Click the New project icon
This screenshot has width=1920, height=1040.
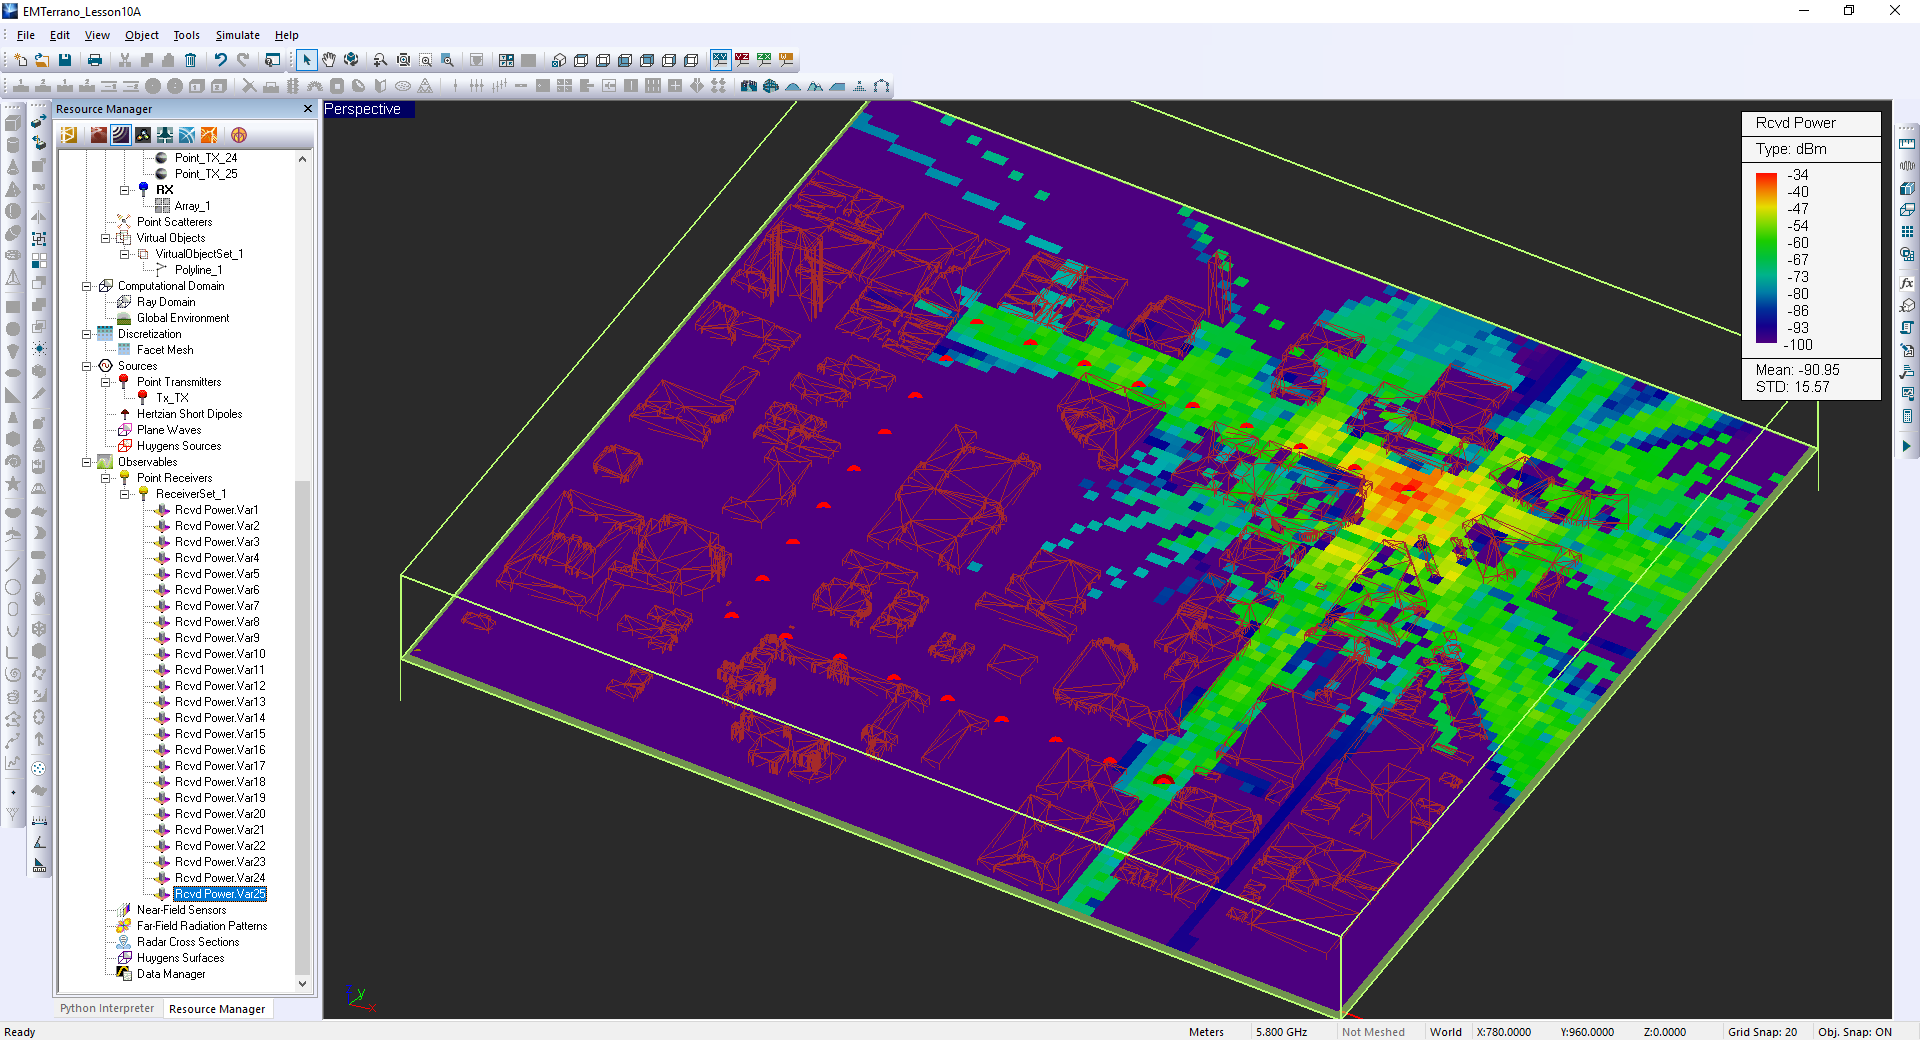click(20, 60)
